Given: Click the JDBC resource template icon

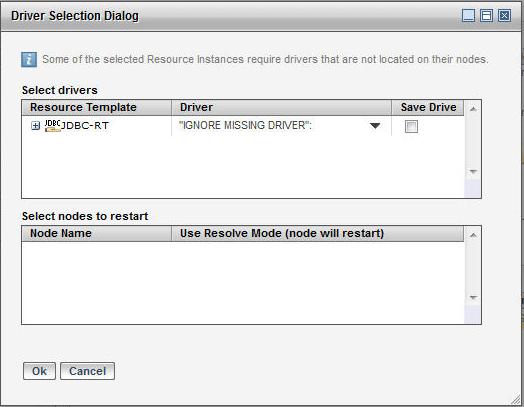Looking at the screenshot, I should 53,126.
